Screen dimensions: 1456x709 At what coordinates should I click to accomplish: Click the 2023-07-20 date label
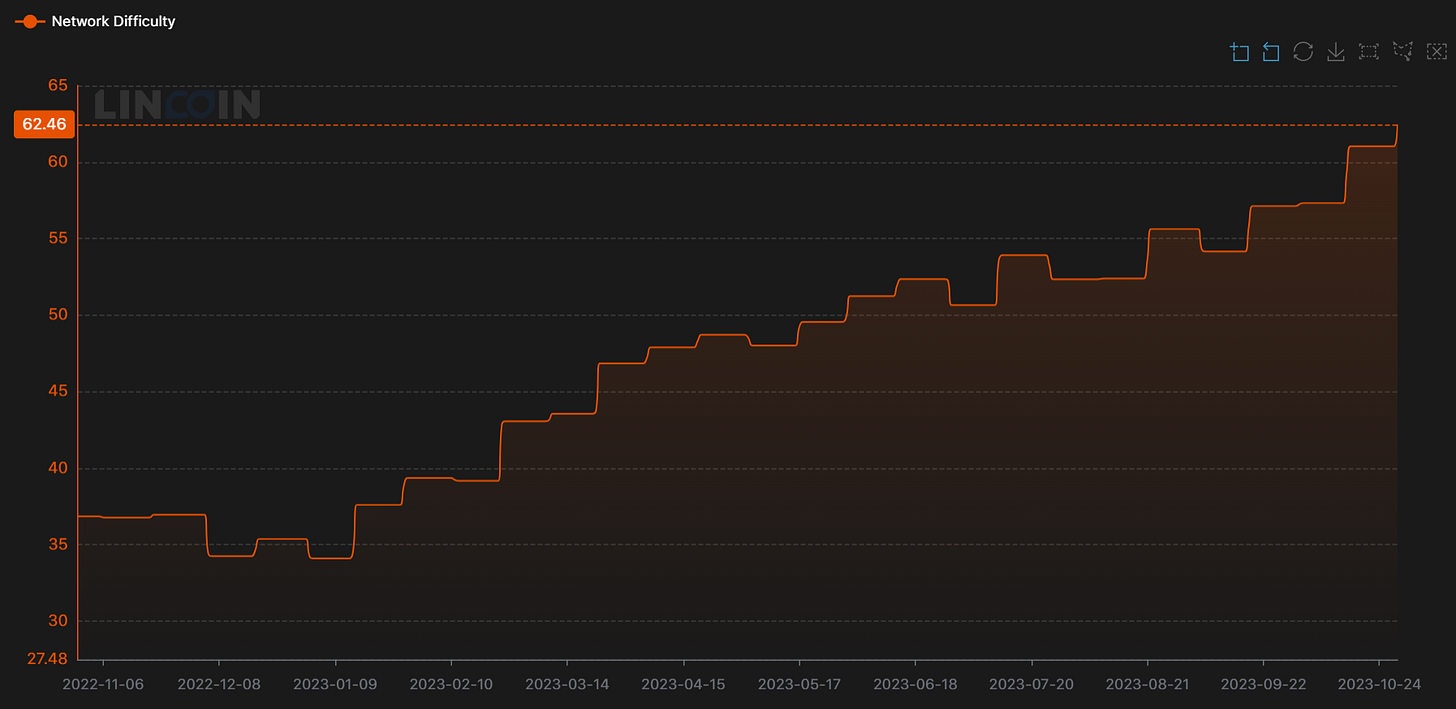pyautogui.click(x=1031, y=685)
